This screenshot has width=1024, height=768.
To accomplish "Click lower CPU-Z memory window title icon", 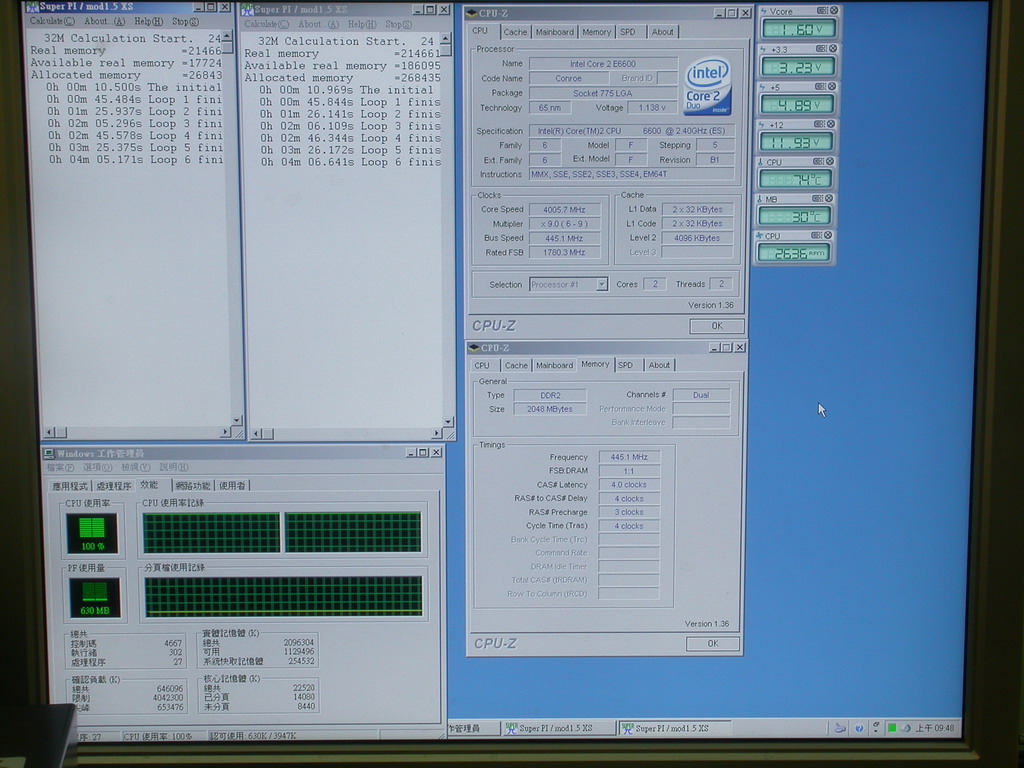I will pyautogui.click(x=474, y=347).
